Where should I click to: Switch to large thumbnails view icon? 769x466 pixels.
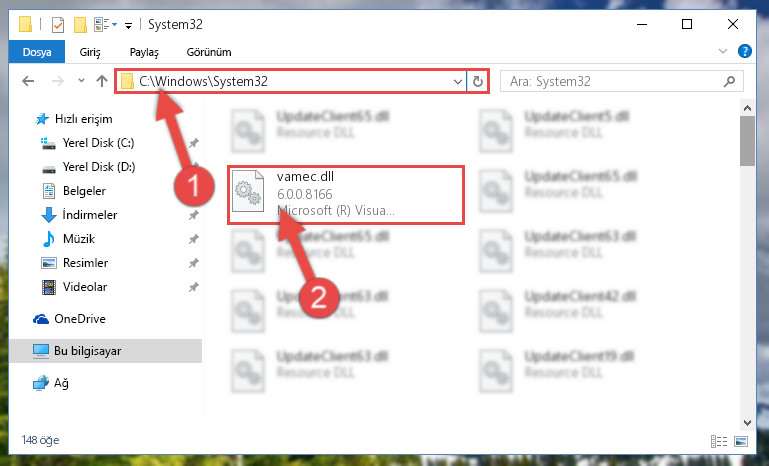(741, 441)
